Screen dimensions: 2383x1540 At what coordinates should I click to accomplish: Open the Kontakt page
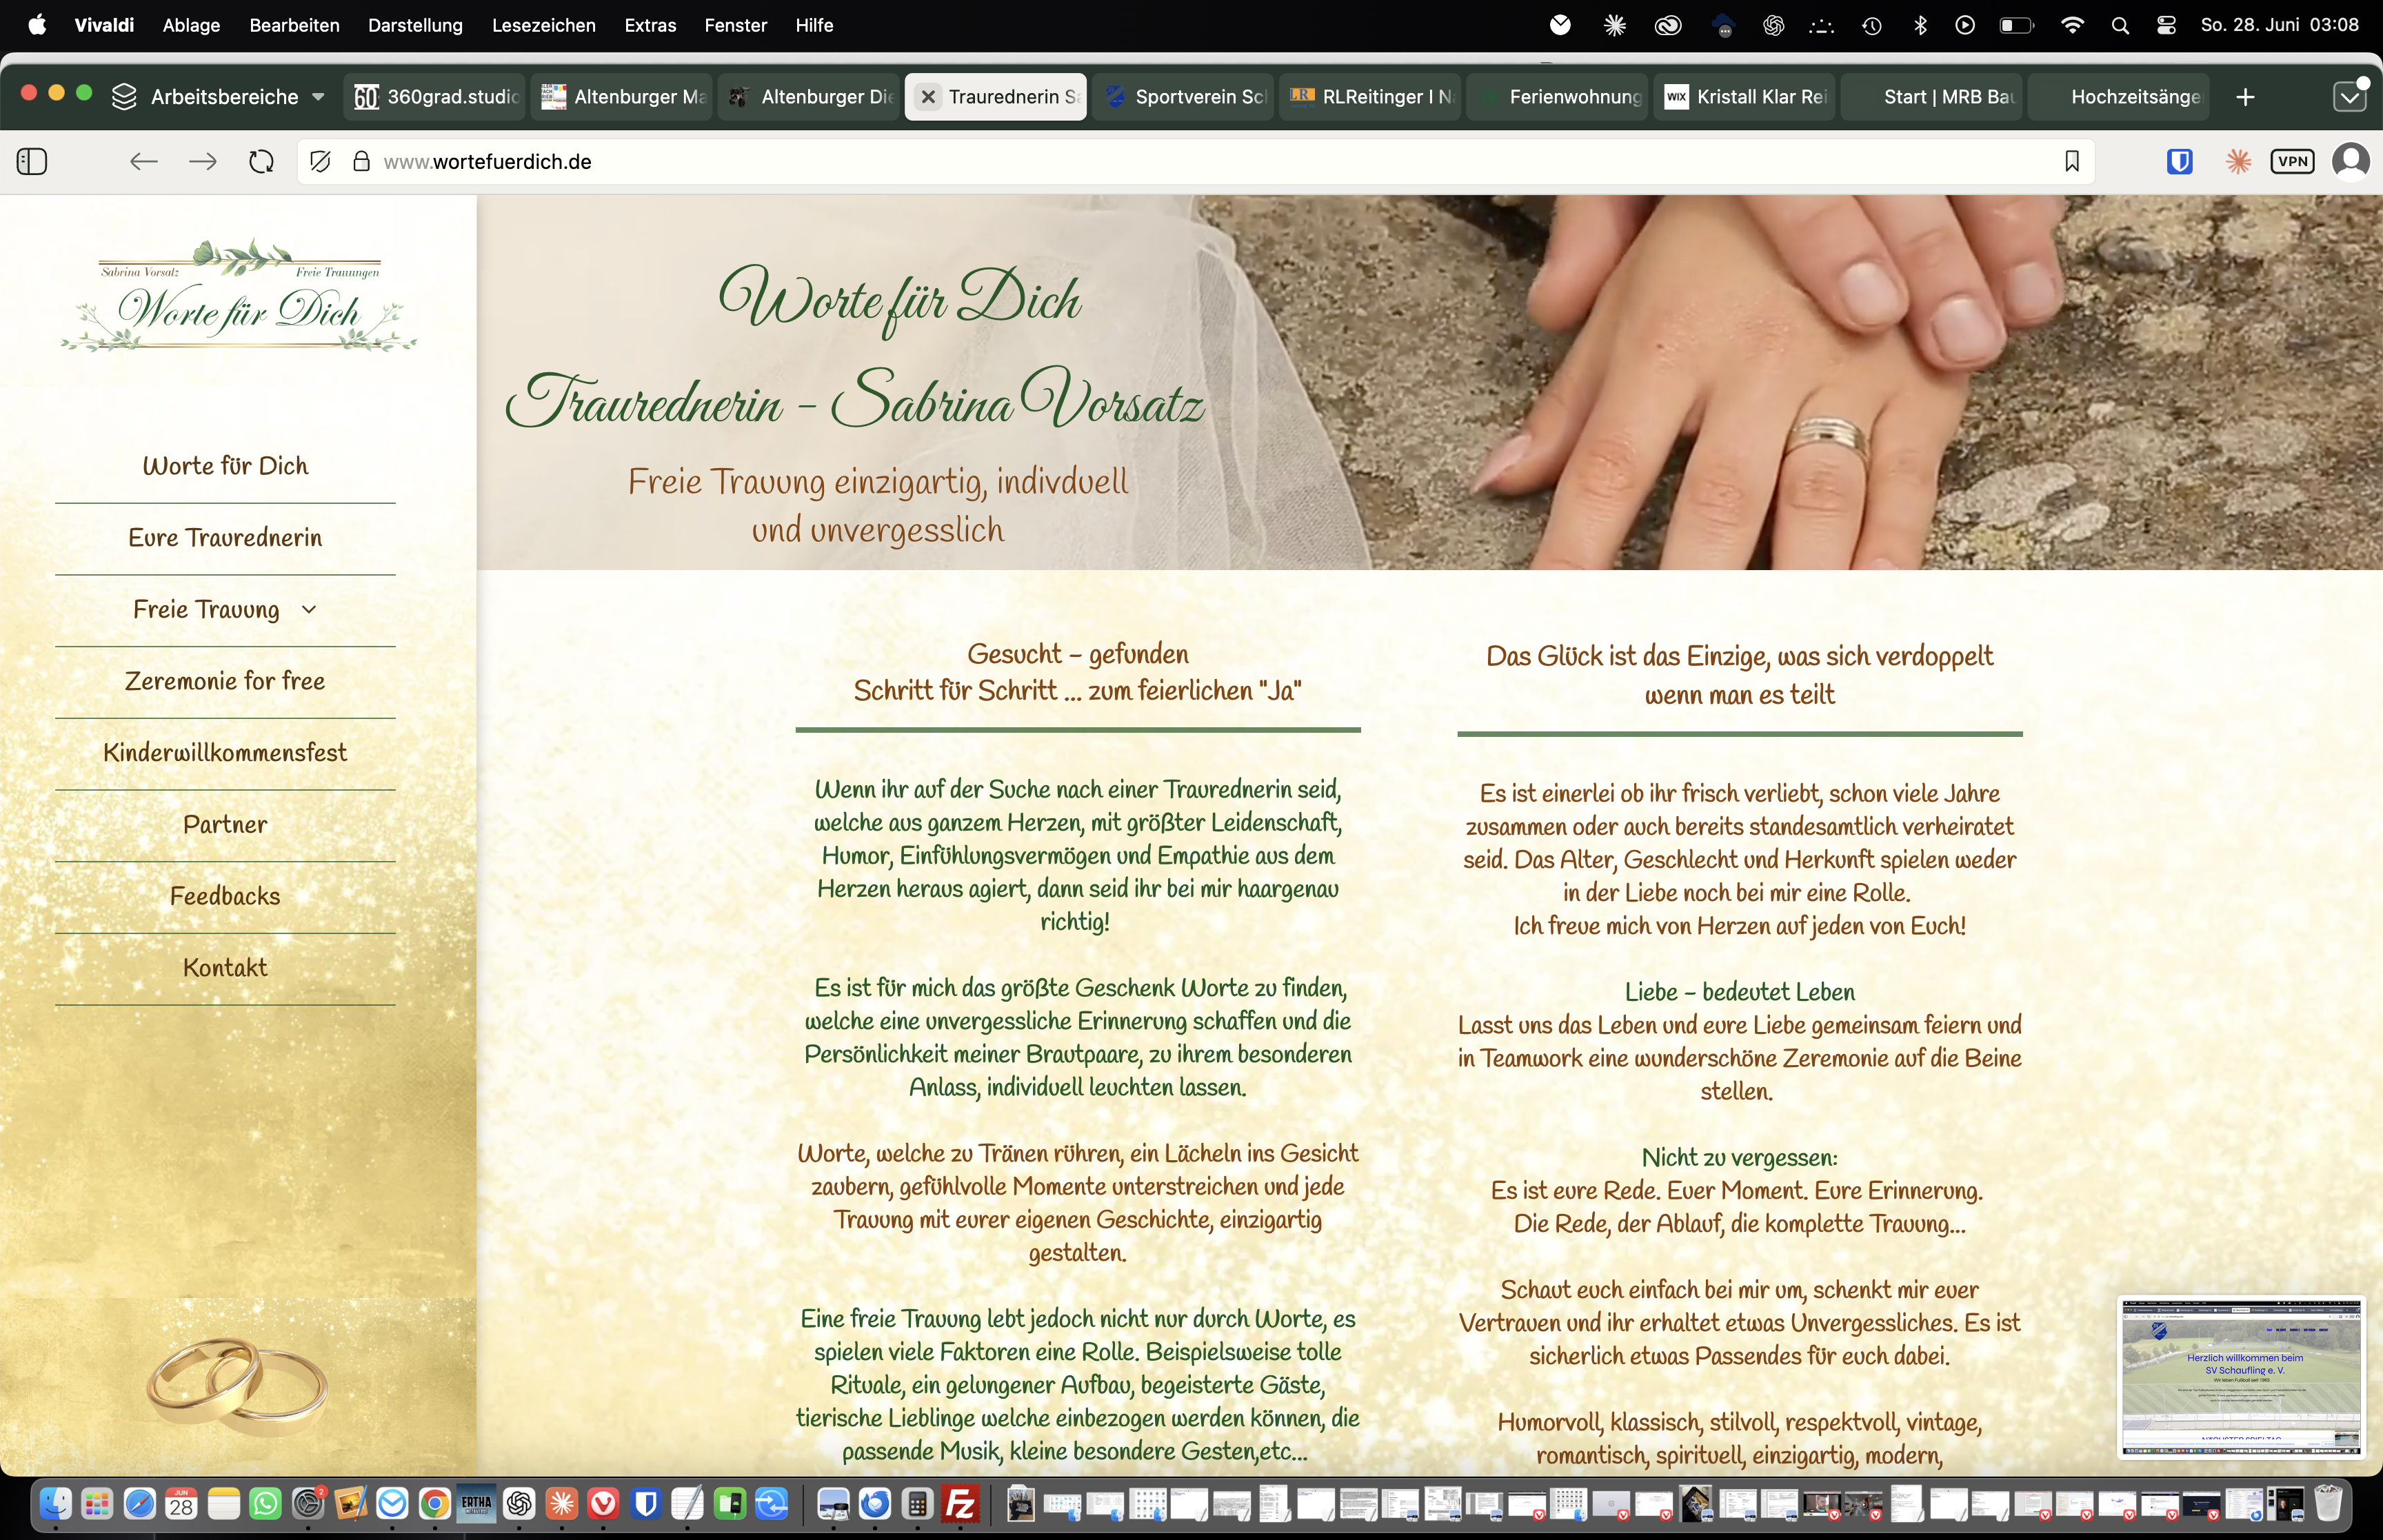click(x=225, y=968)
